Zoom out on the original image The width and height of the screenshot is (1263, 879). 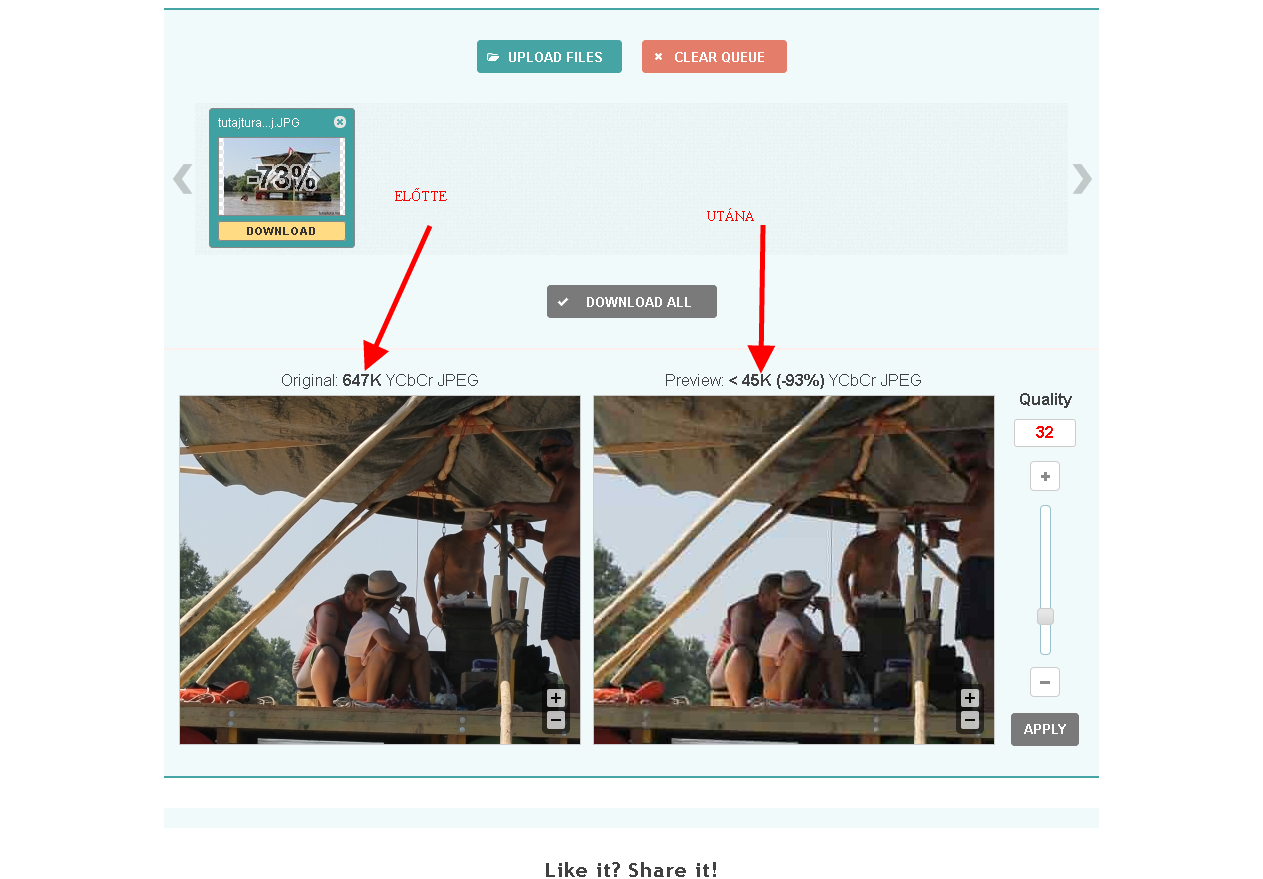pyautogui.click(x=556, y=720)
